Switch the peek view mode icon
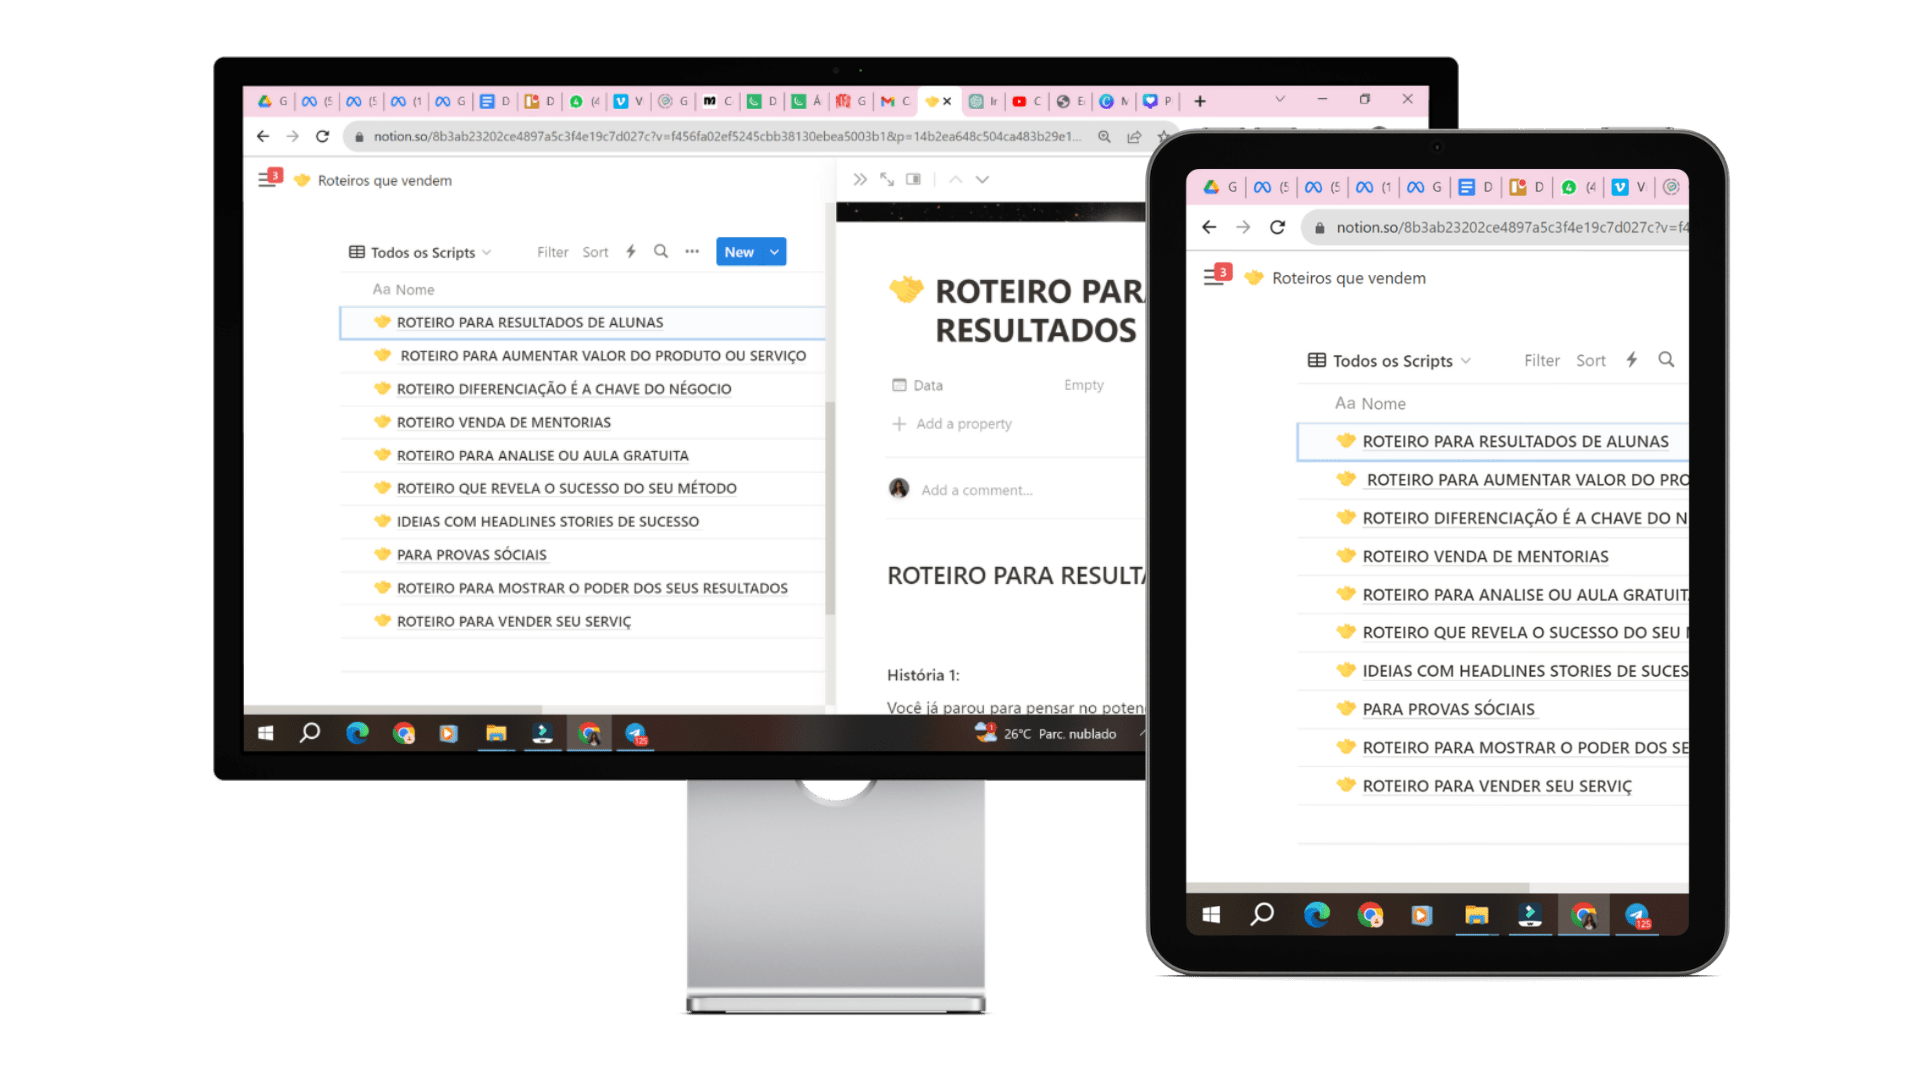 coord(913,179)
